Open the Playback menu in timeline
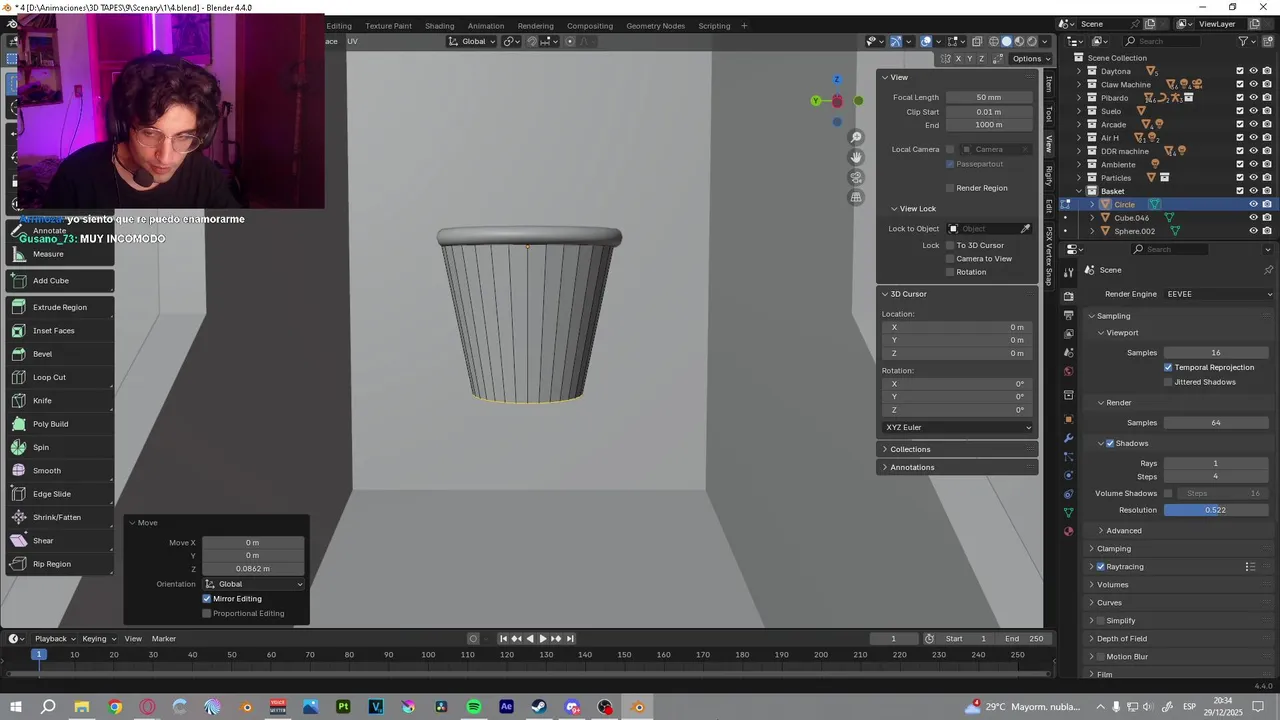This screenshot has height=720, width=1280. [50, 639]
